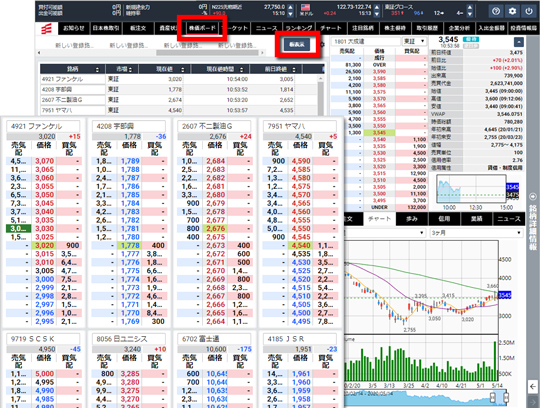Open the 株主優待 menu tab

[395, 28]
